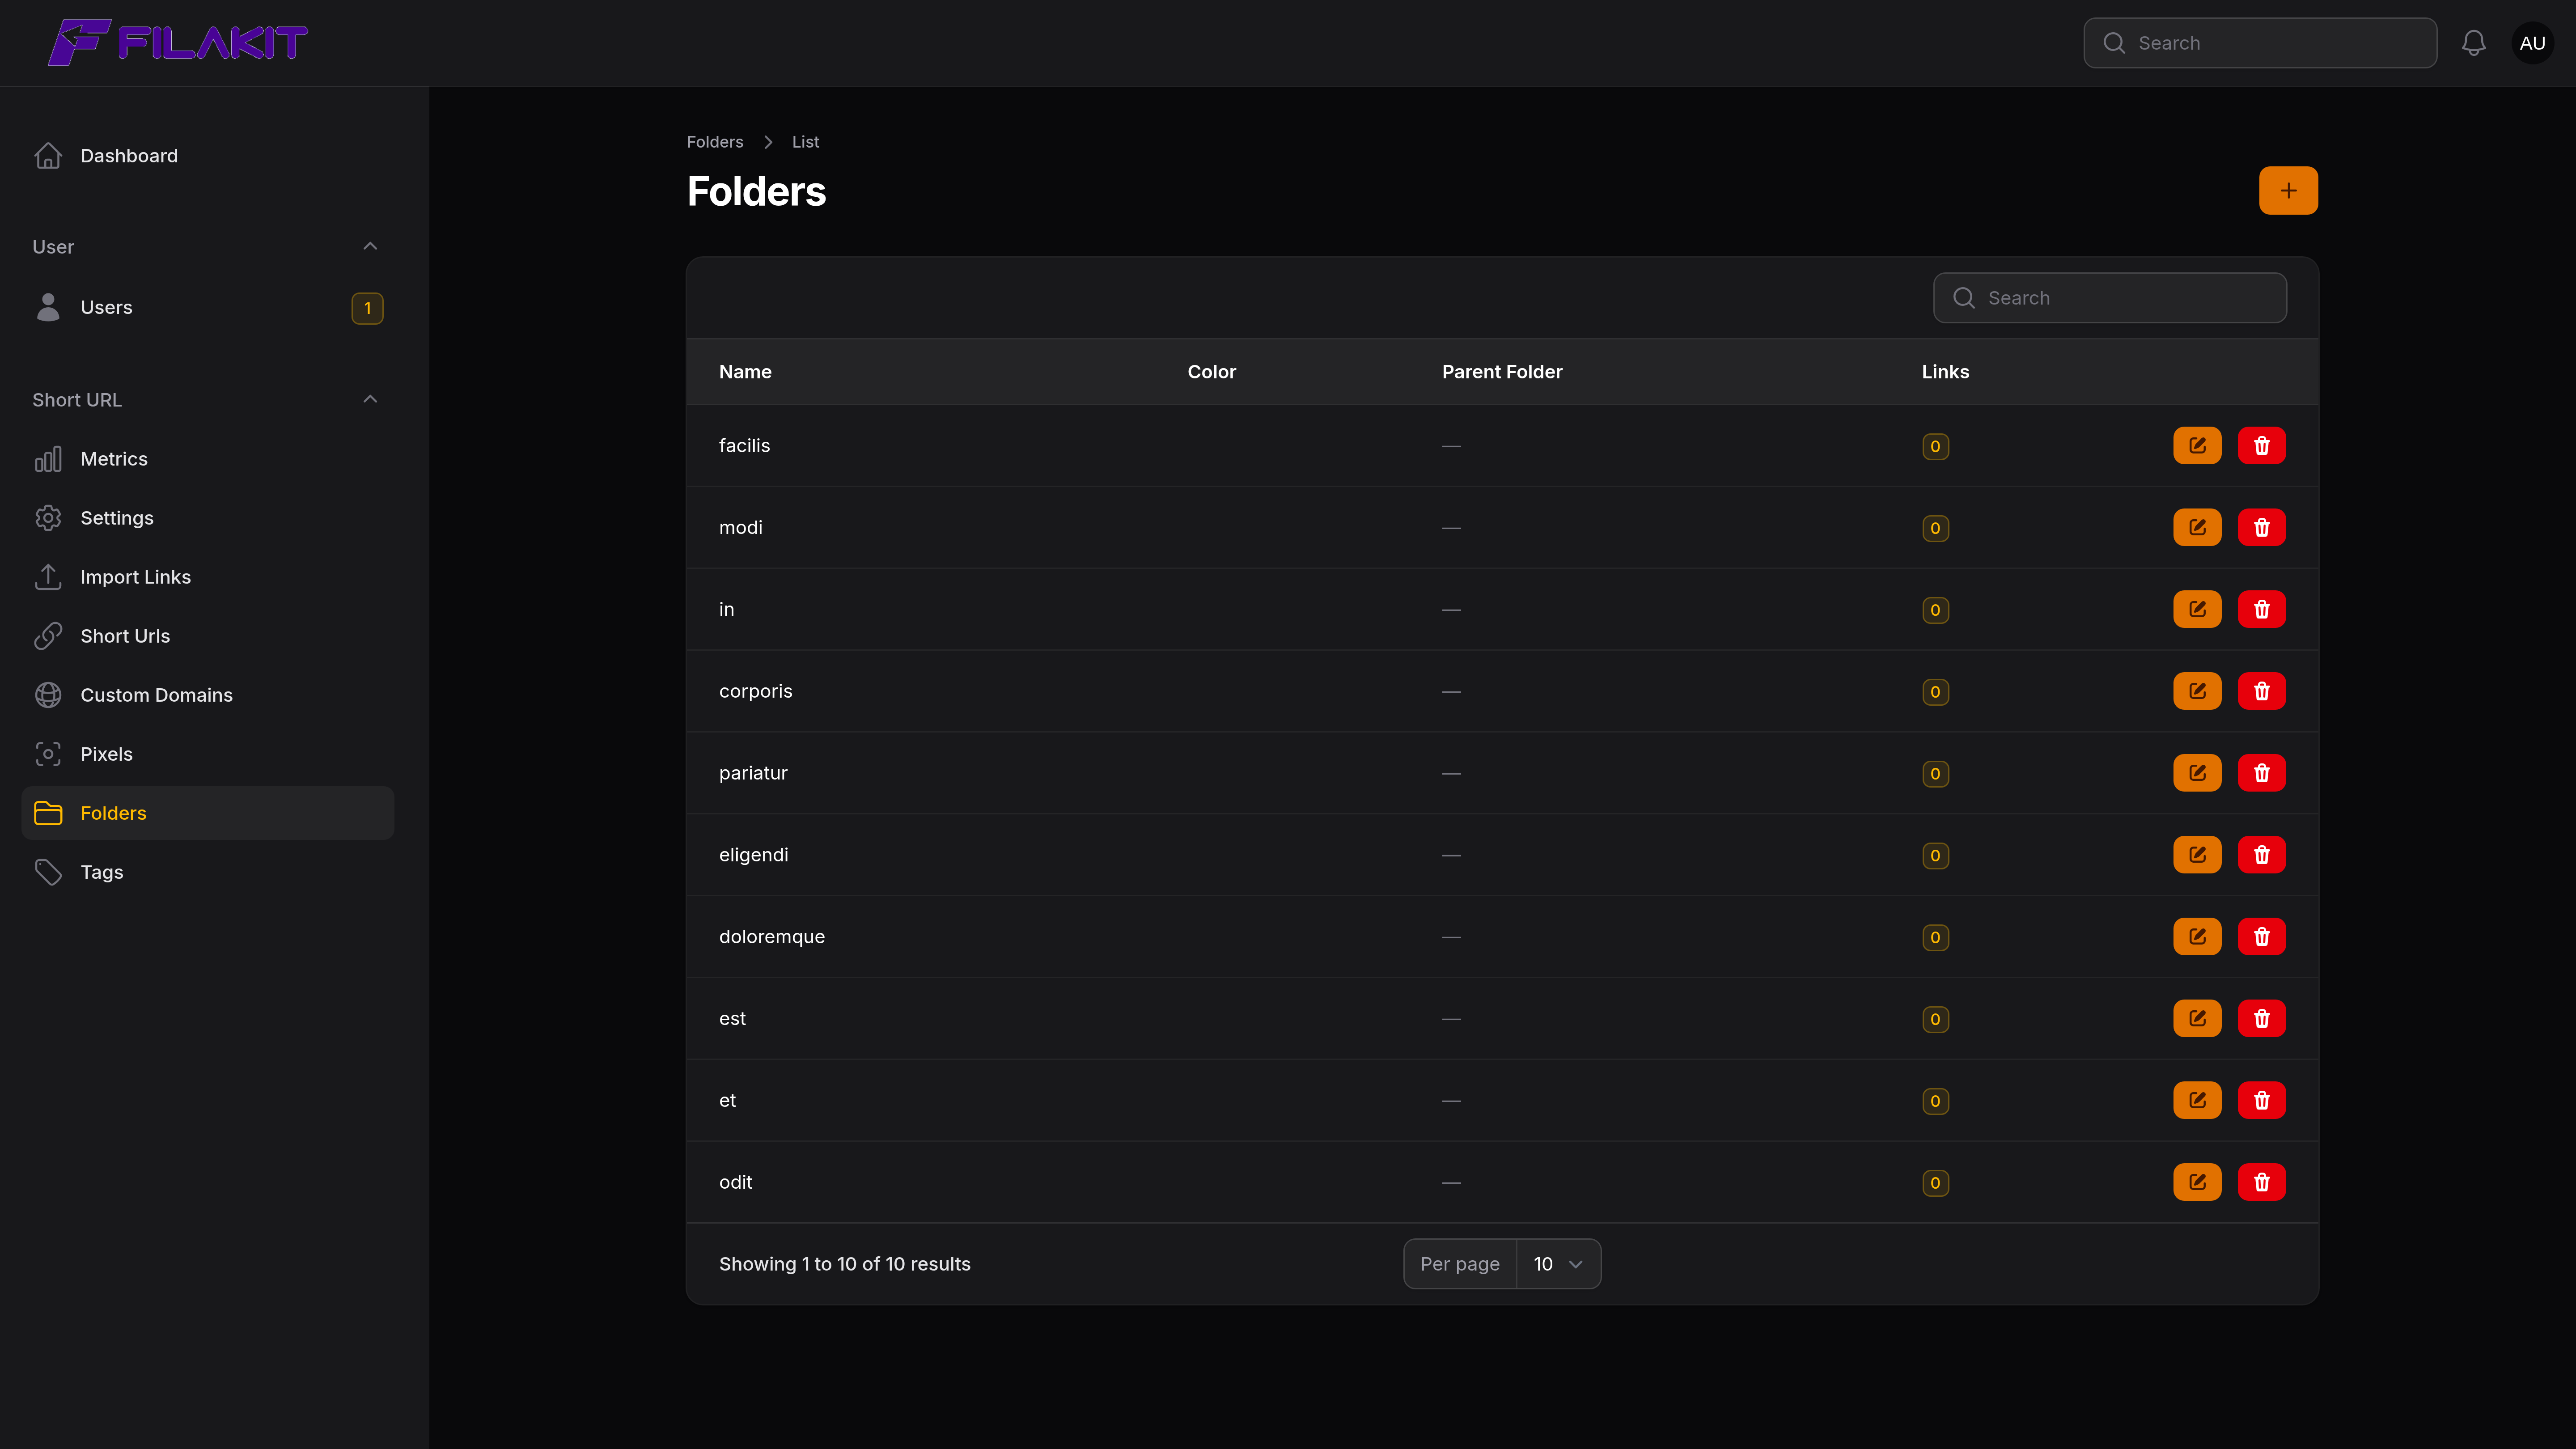Open Users in sidebar

click(207, 308)
